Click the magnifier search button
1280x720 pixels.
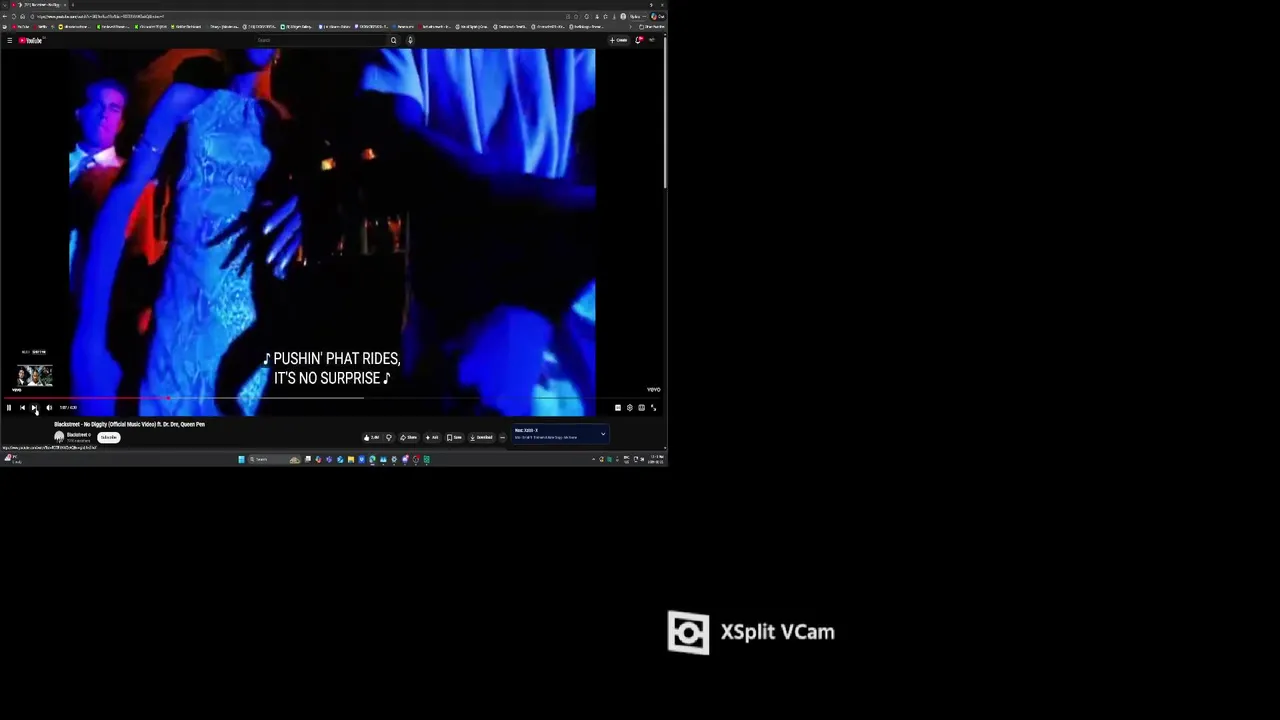click(x=394, y=40)
